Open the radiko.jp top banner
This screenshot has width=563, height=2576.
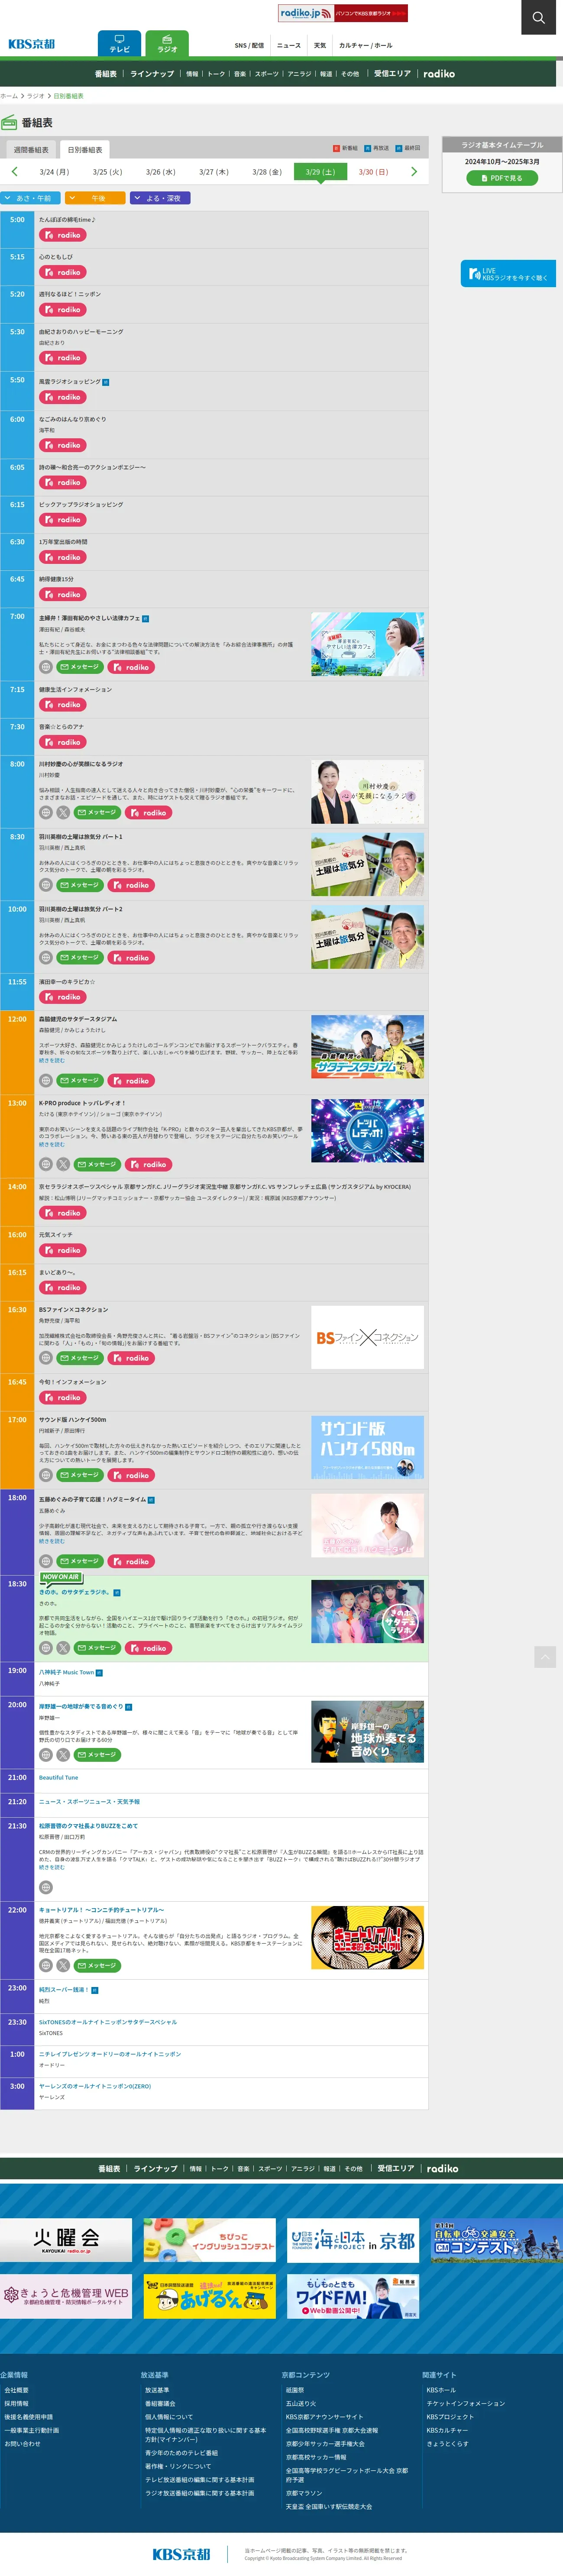(343, 13)
